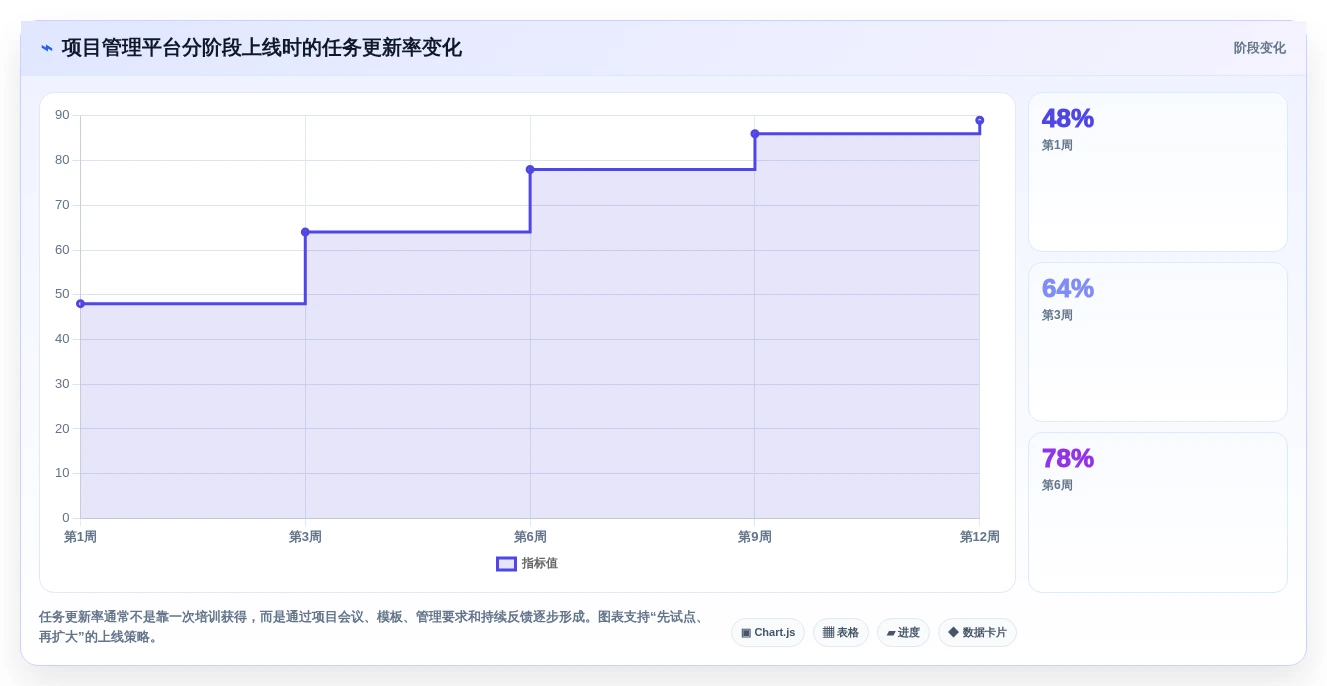Click the description paragraph starting 任务更新率通常
This screenshot has height=686, width=1327.
(x=372, y=627)
